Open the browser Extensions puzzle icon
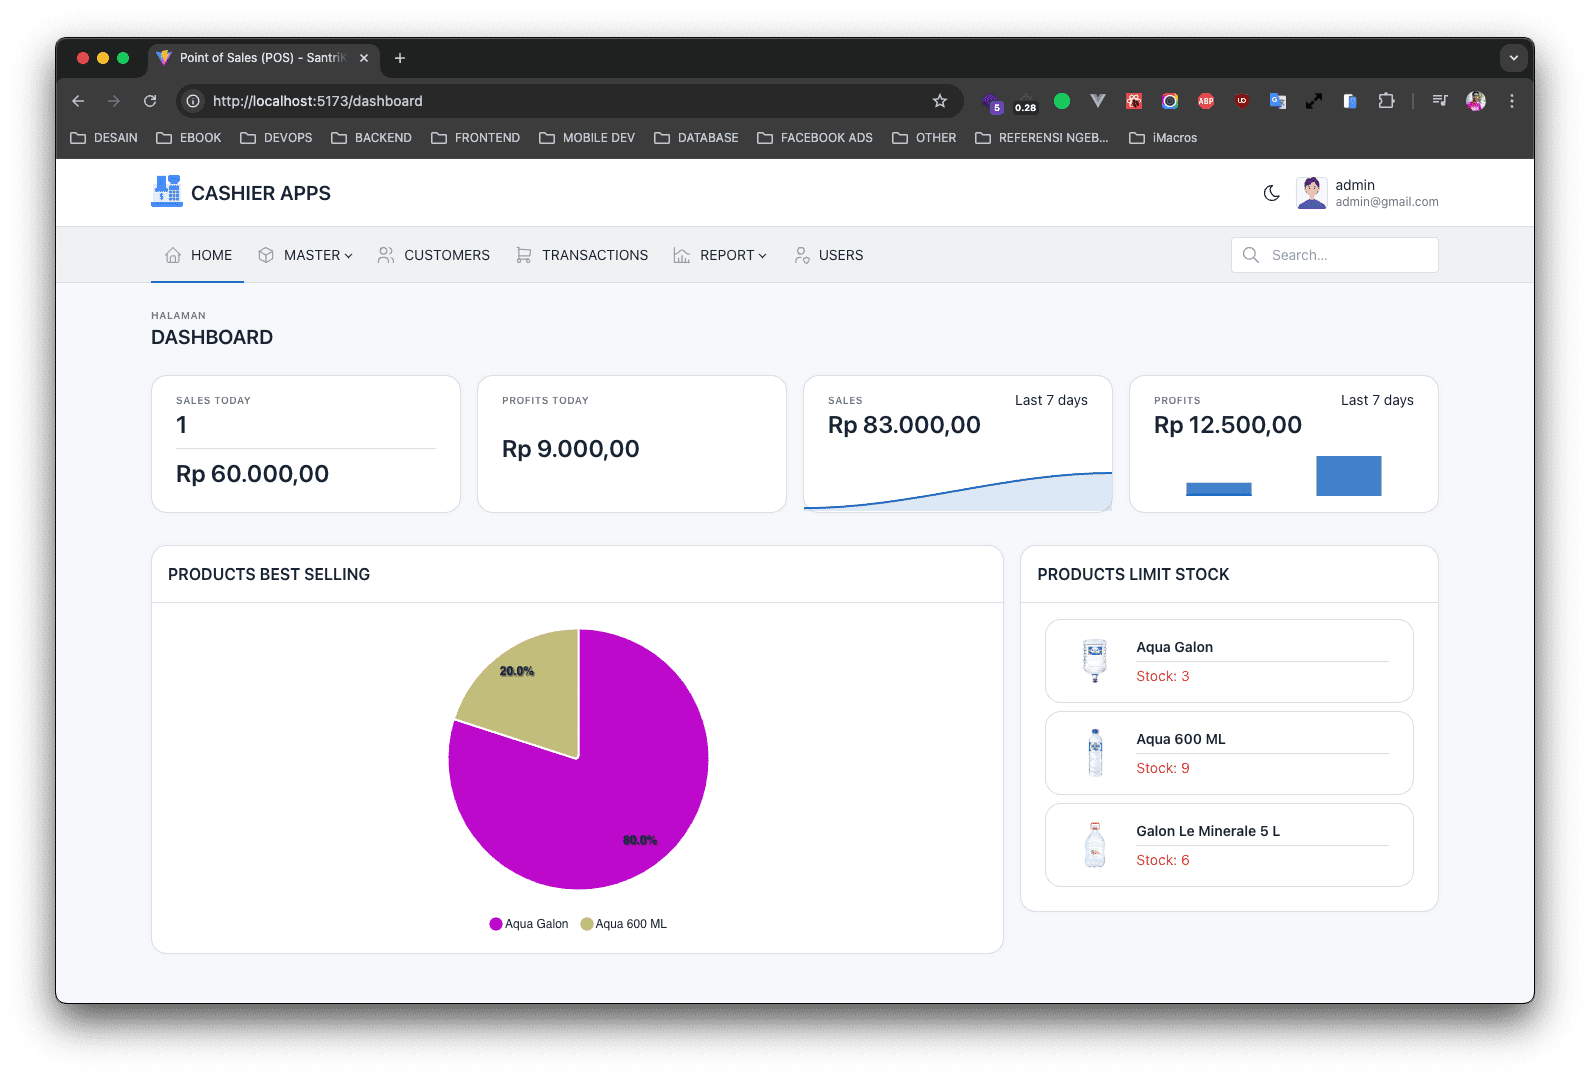Screen dimensions: 1590x1077 click(x=1386, y=101)
